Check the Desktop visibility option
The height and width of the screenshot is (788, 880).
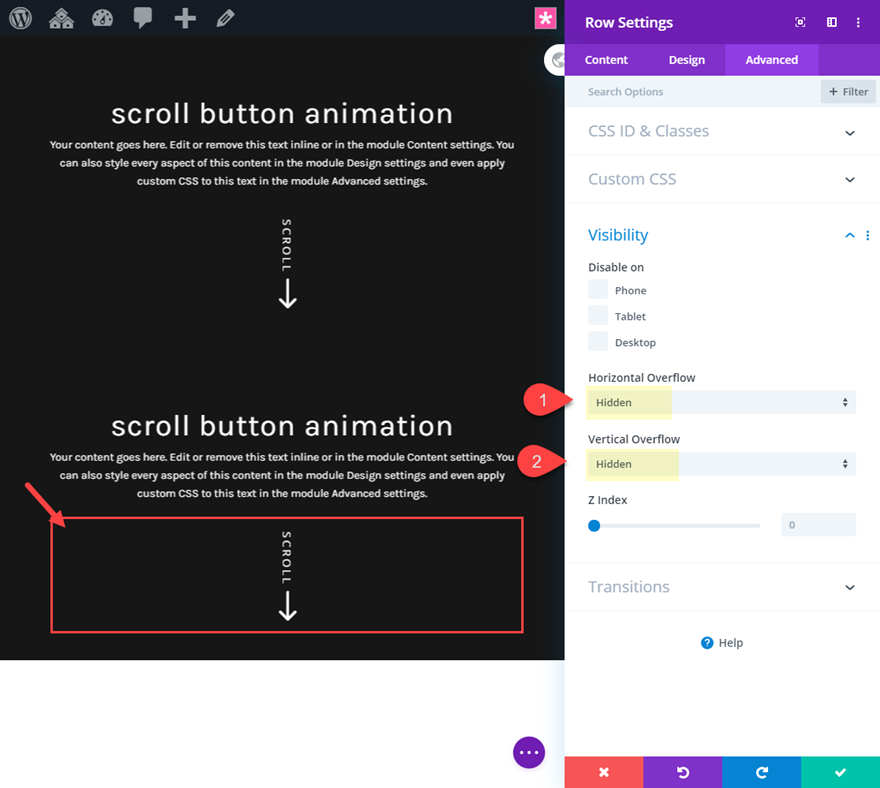[599, 341]
